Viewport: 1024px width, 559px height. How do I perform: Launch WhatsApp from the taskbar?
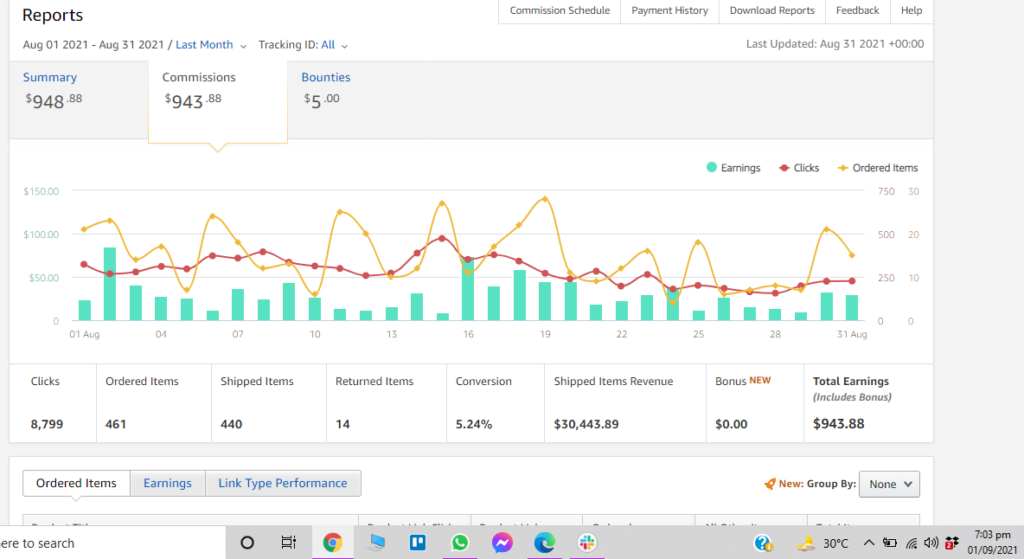460,543
